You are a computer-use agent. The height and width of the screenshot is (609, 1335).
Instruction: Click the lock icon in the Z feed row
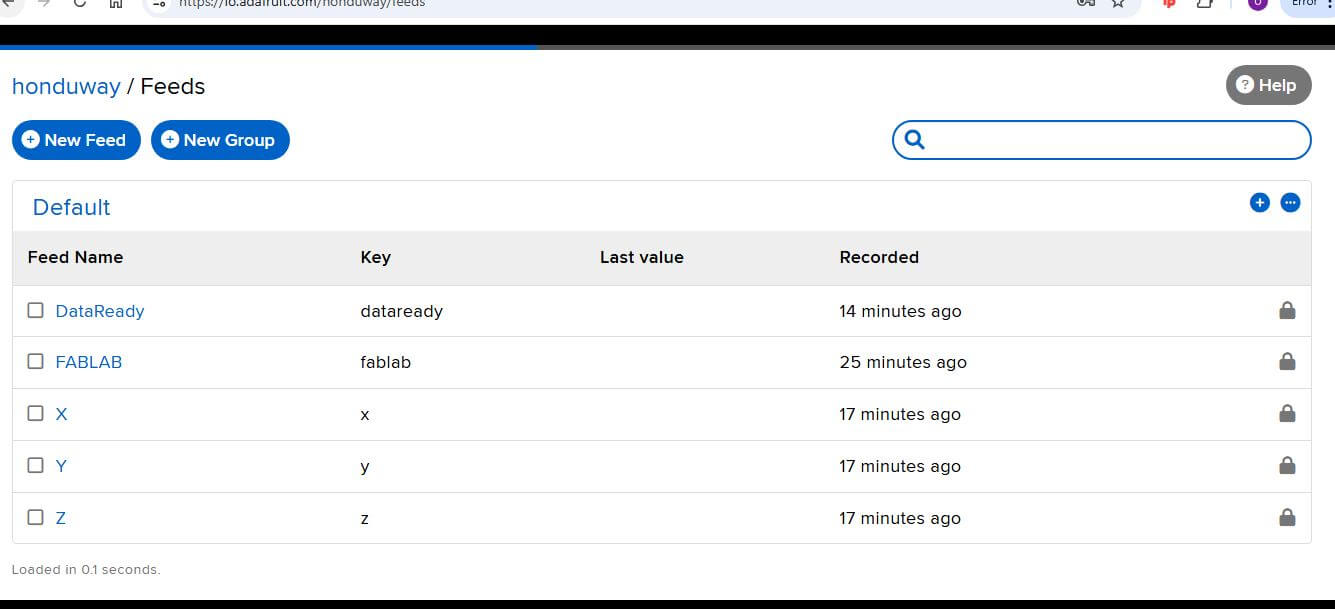[1287, 517]
